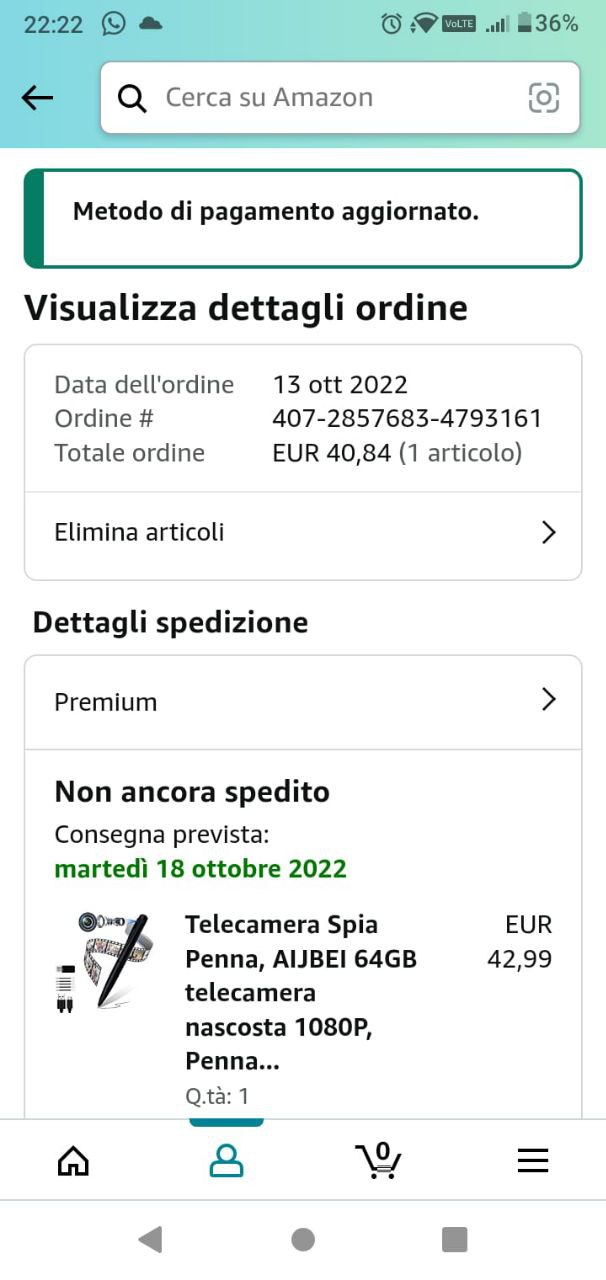The width and height of the screenshot is (606, 1280).
Task: Tap the martedì 18 ottobre 2022 delivery date
Action: [200, 868]
